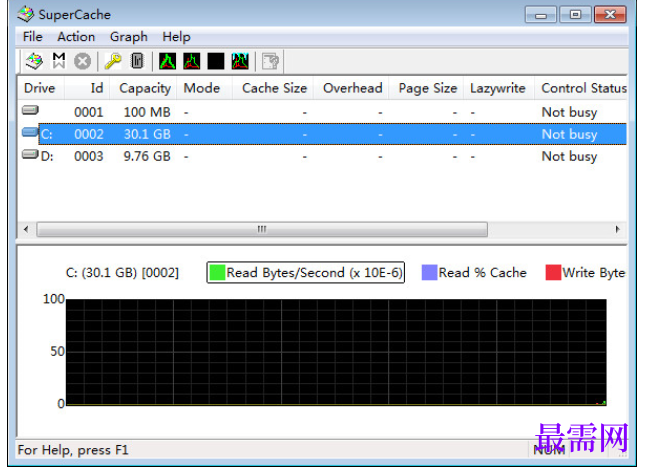Click the blank black graph toolbar icon
Image resolution: width=647 pixels, height=469 pixels.
pos(216,61)
